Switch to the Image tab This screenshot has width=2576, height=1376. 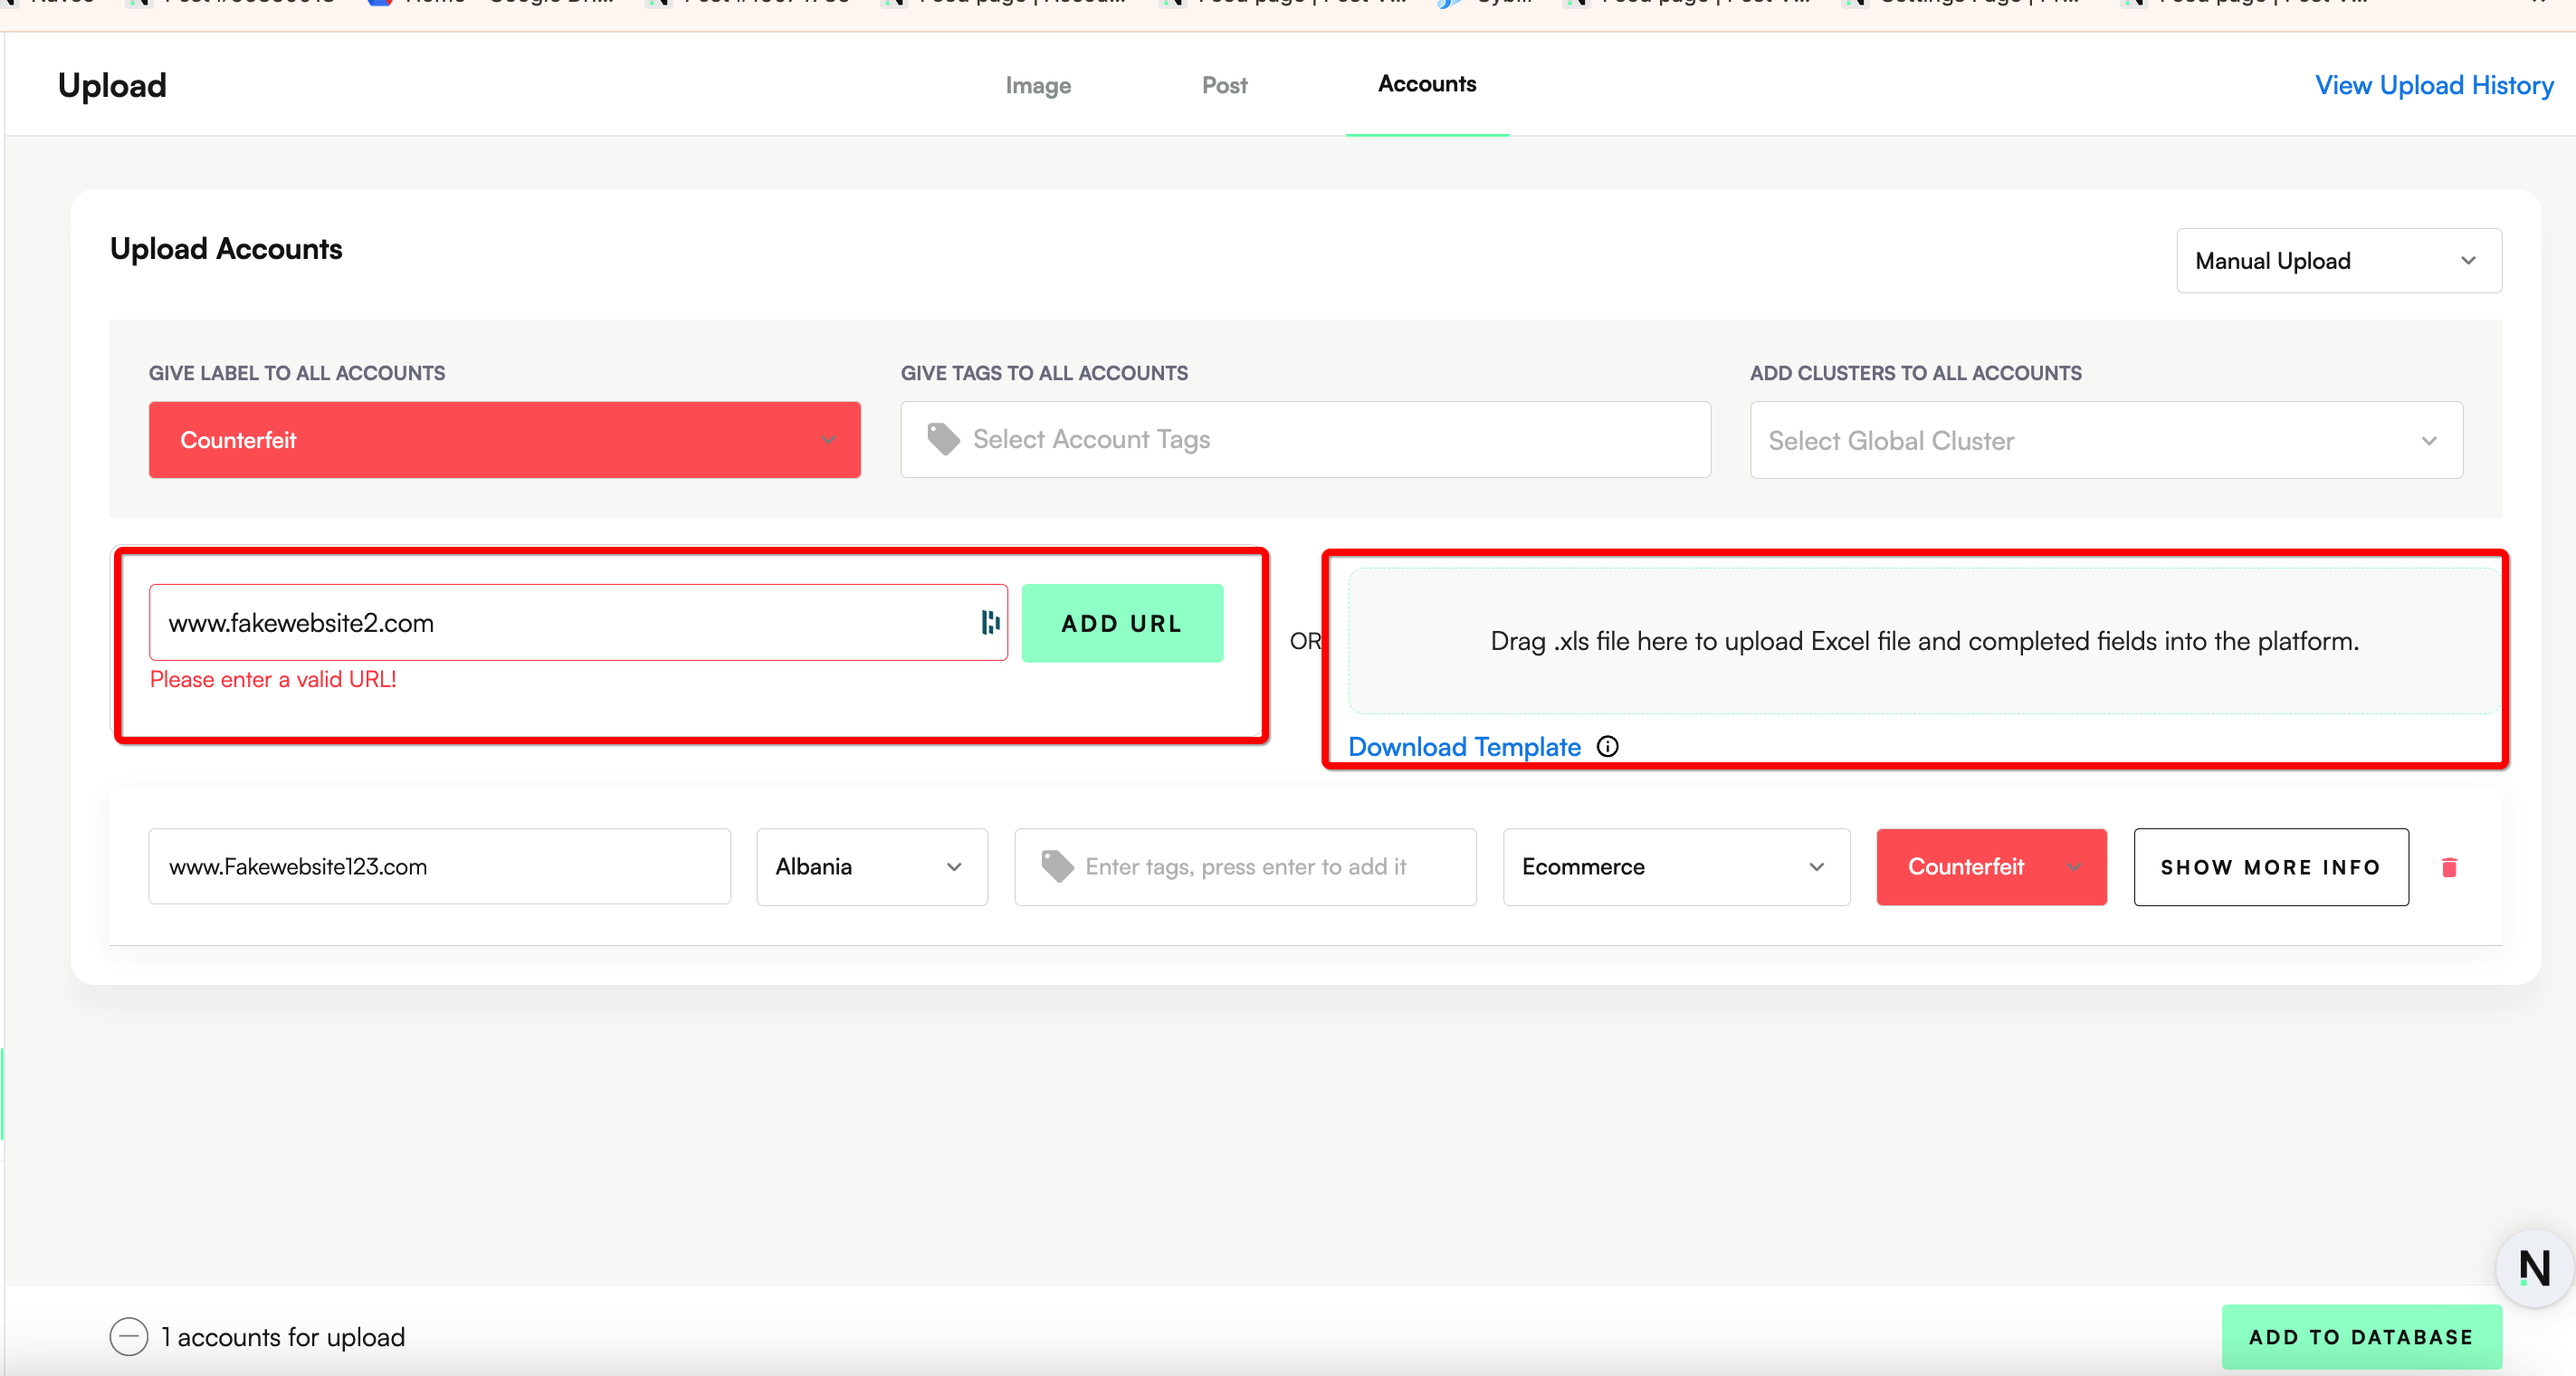[1037, 86]
